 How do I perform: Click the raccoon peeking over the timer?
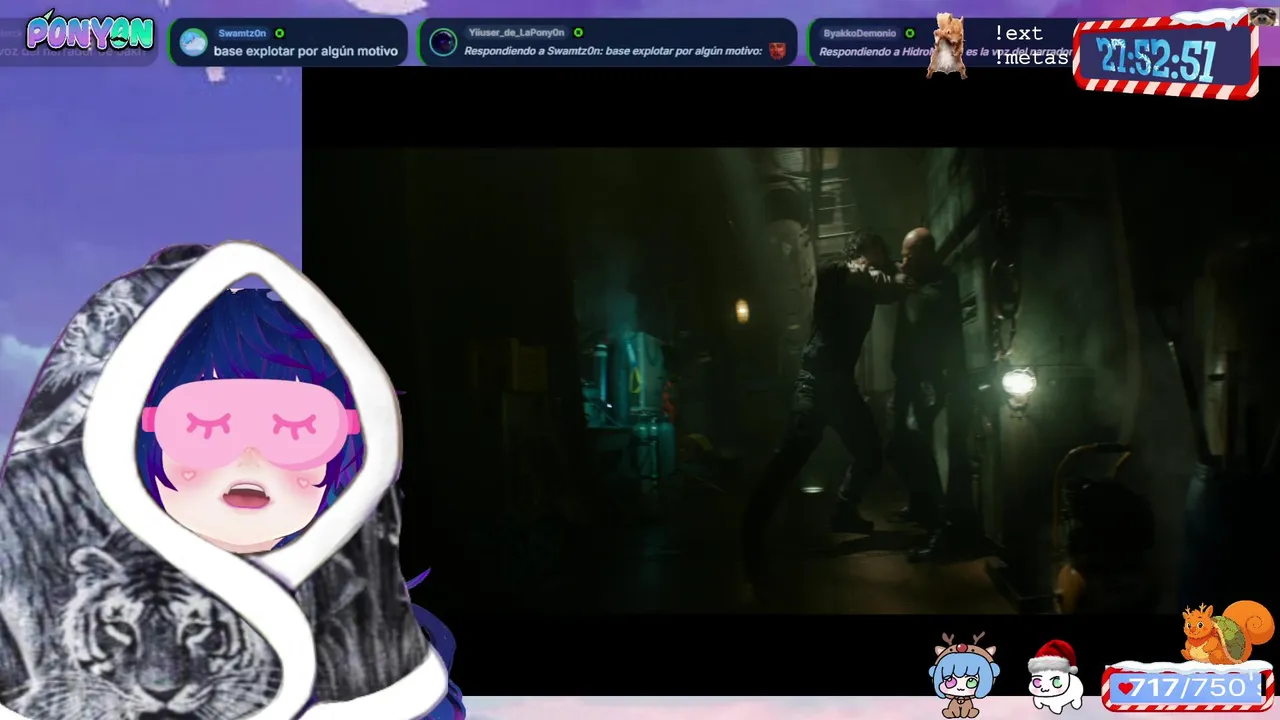(x=1264, y=17)
